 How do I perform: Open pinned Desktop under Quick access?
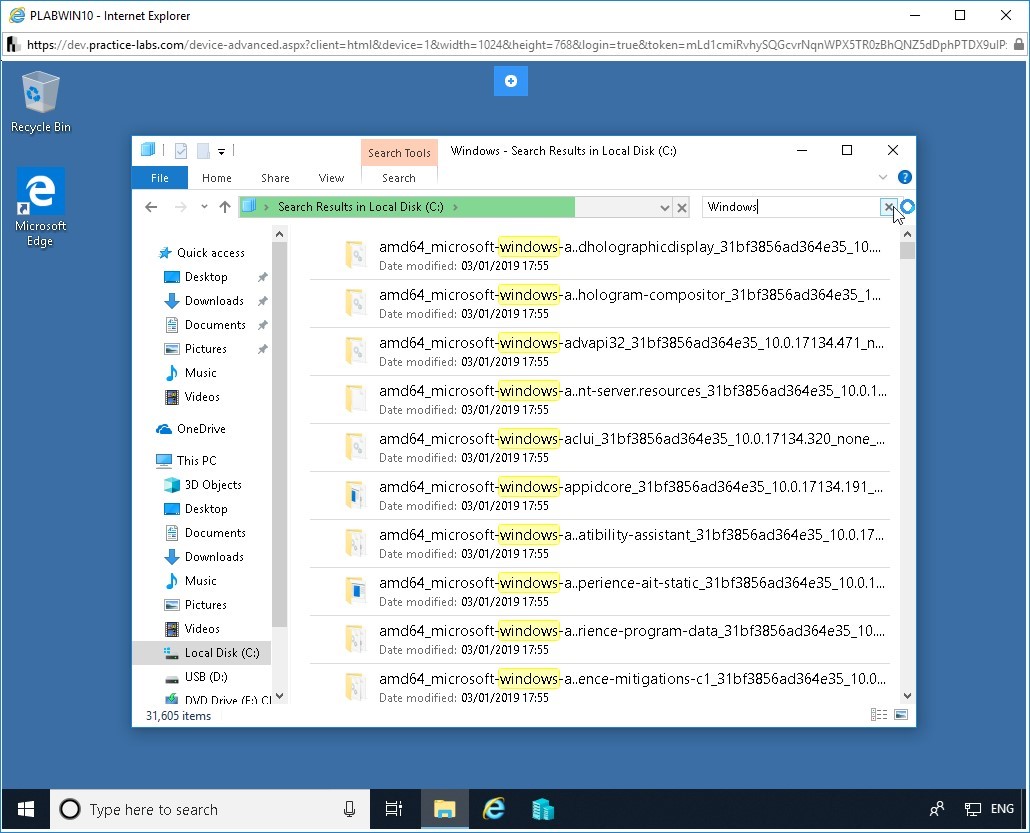coord(206,277)
